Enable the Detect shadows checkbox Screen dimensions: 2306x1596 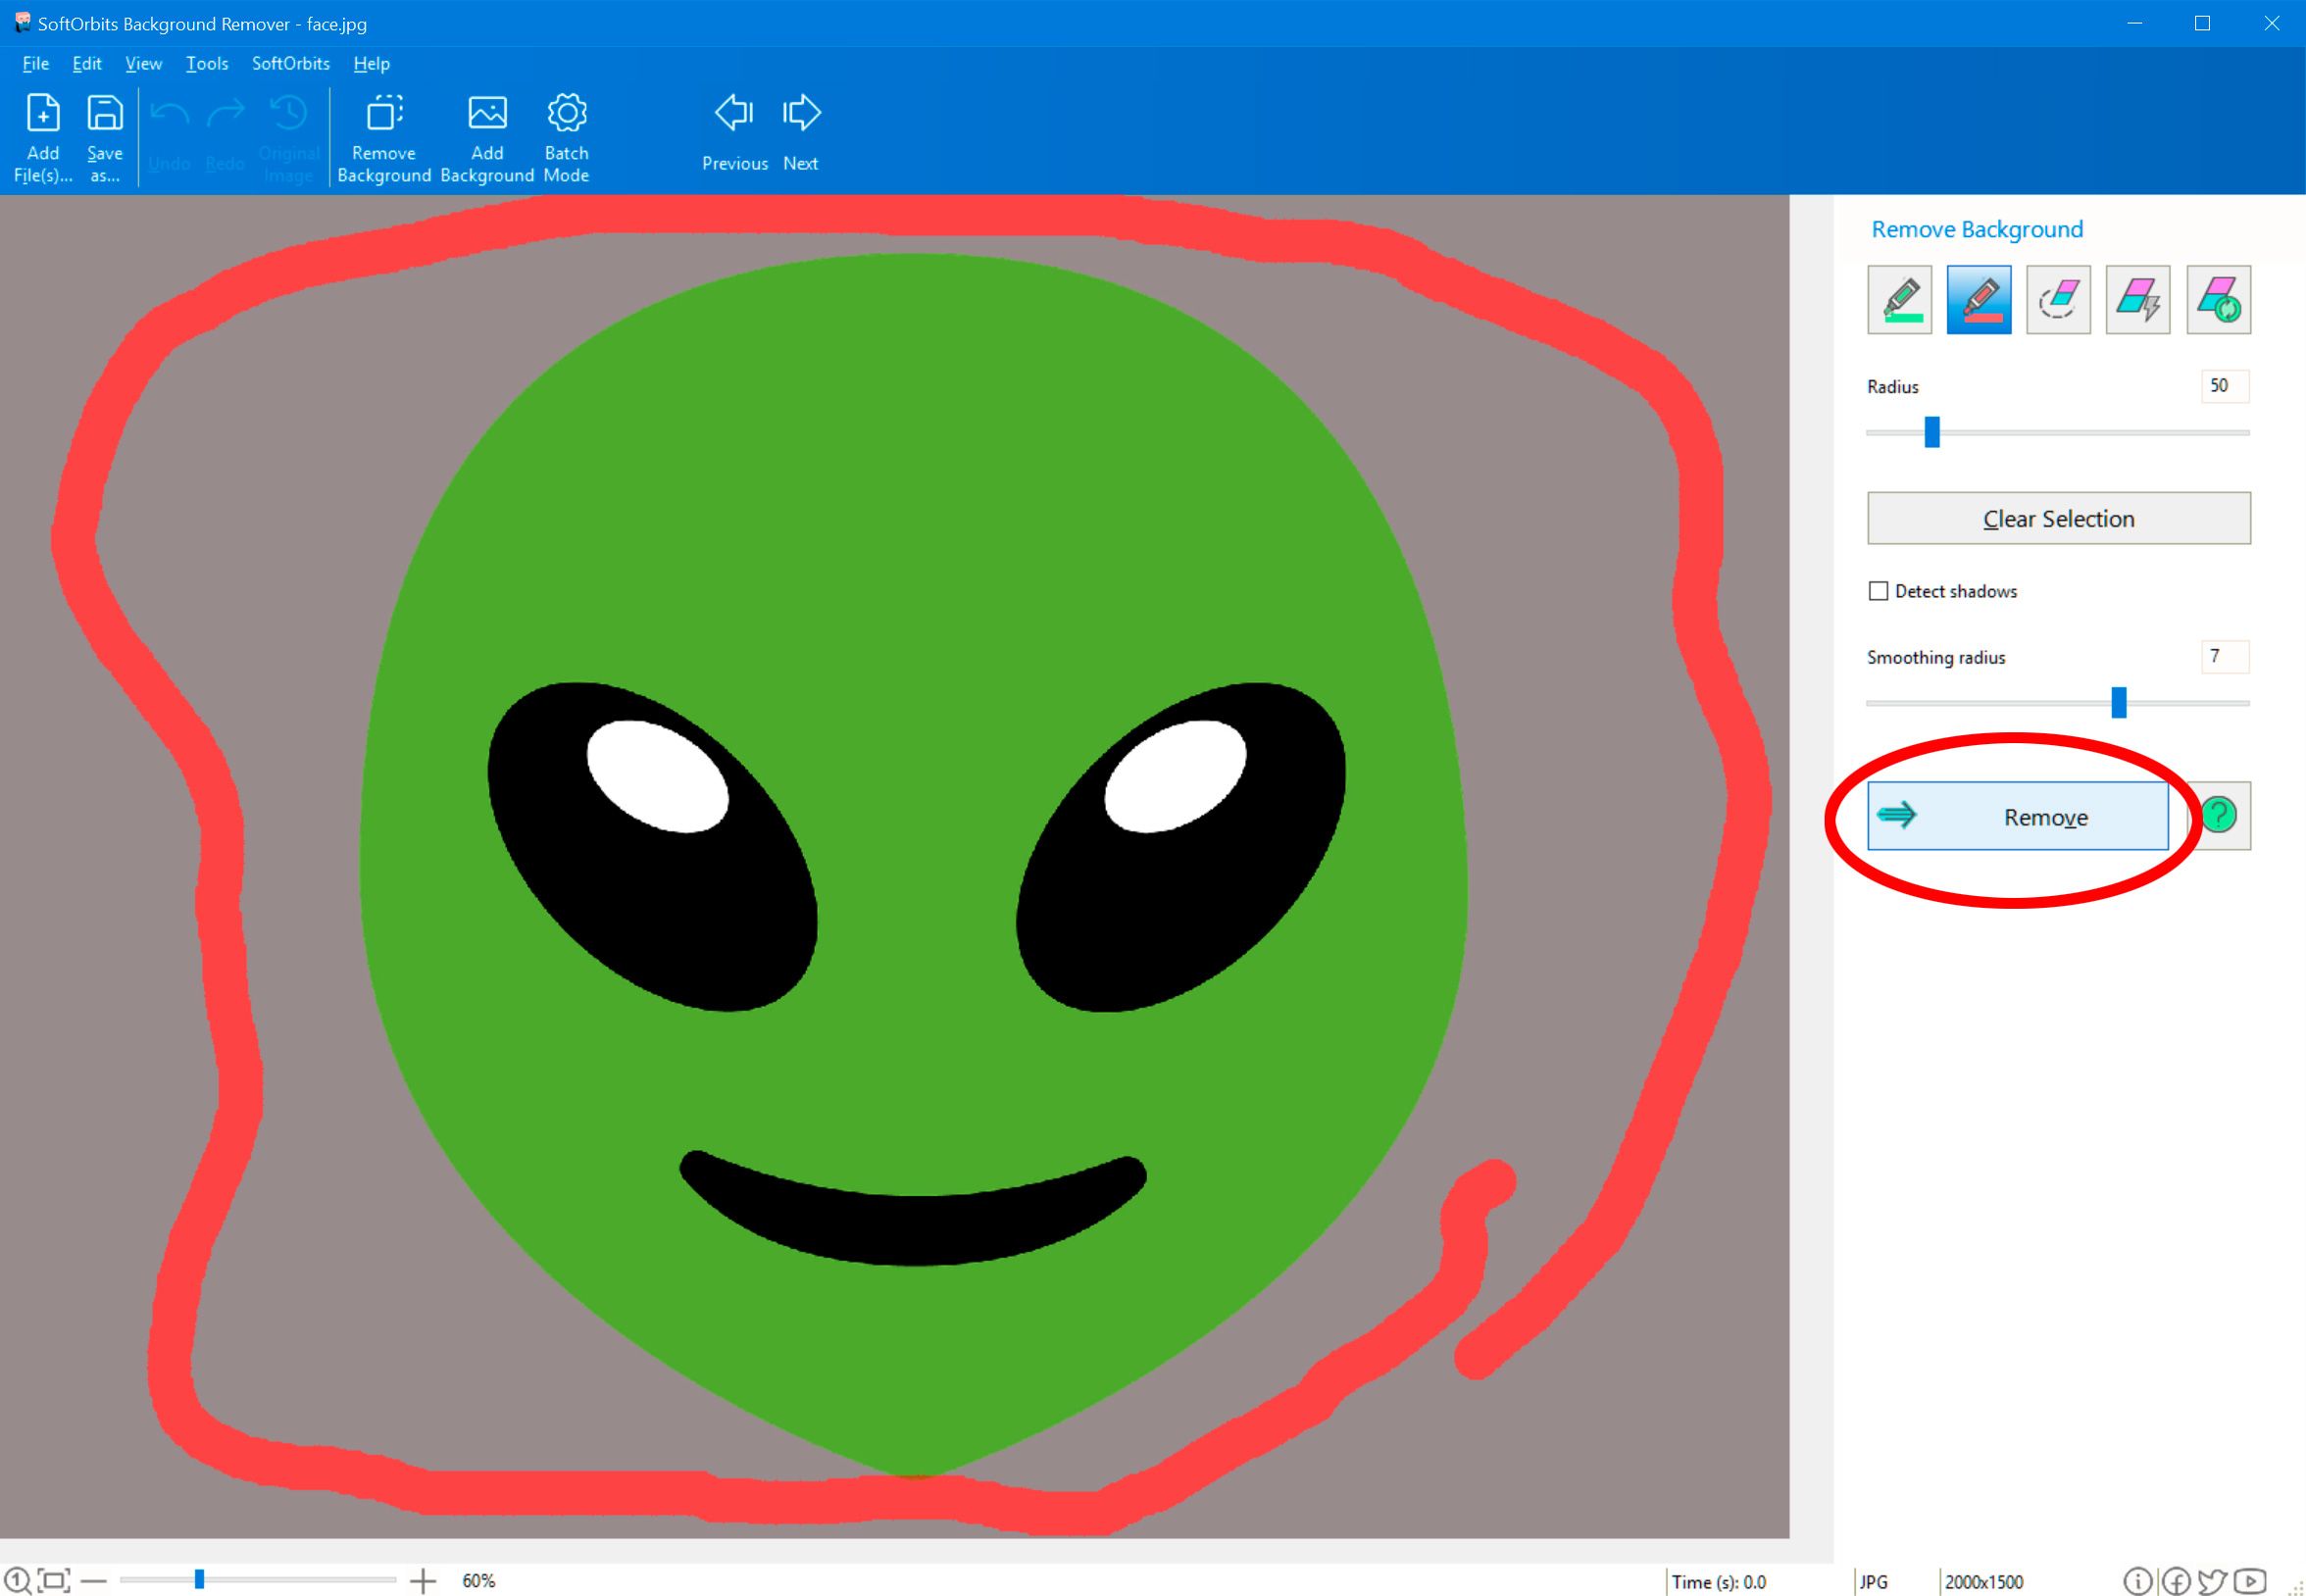coord(1877,590)
